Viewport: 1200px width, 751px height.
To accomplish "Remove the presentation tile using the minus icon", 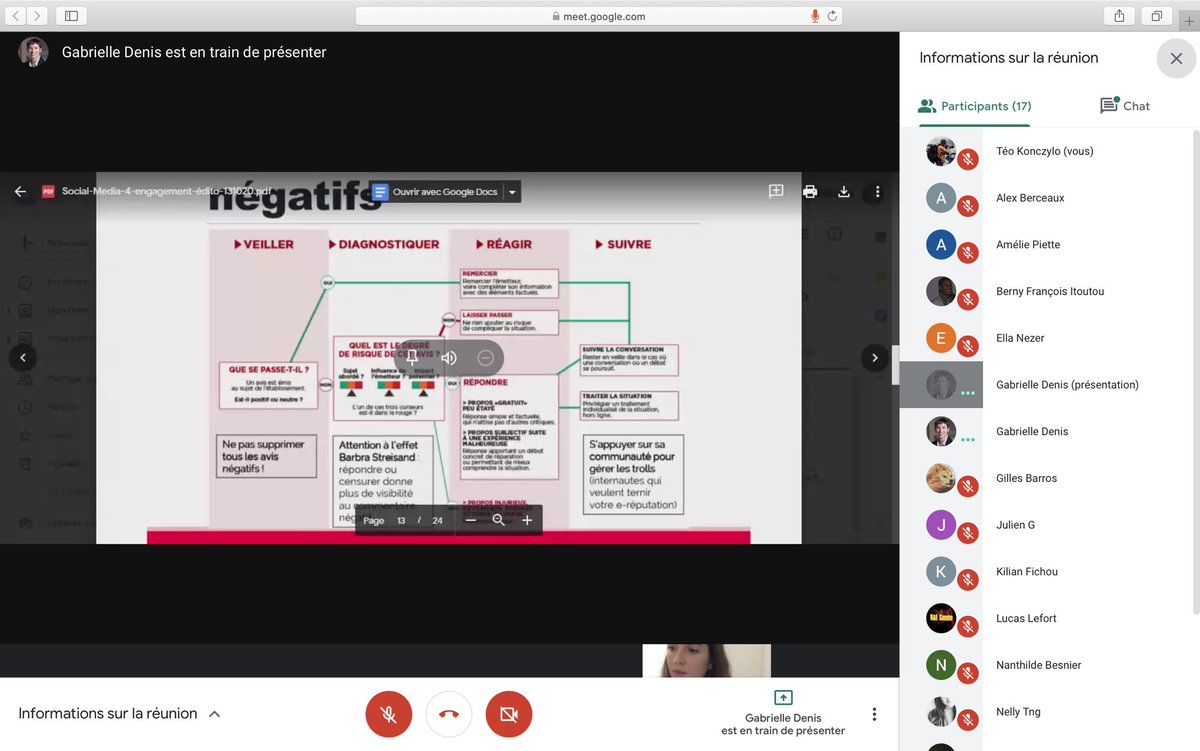I will tap(485, 357).
